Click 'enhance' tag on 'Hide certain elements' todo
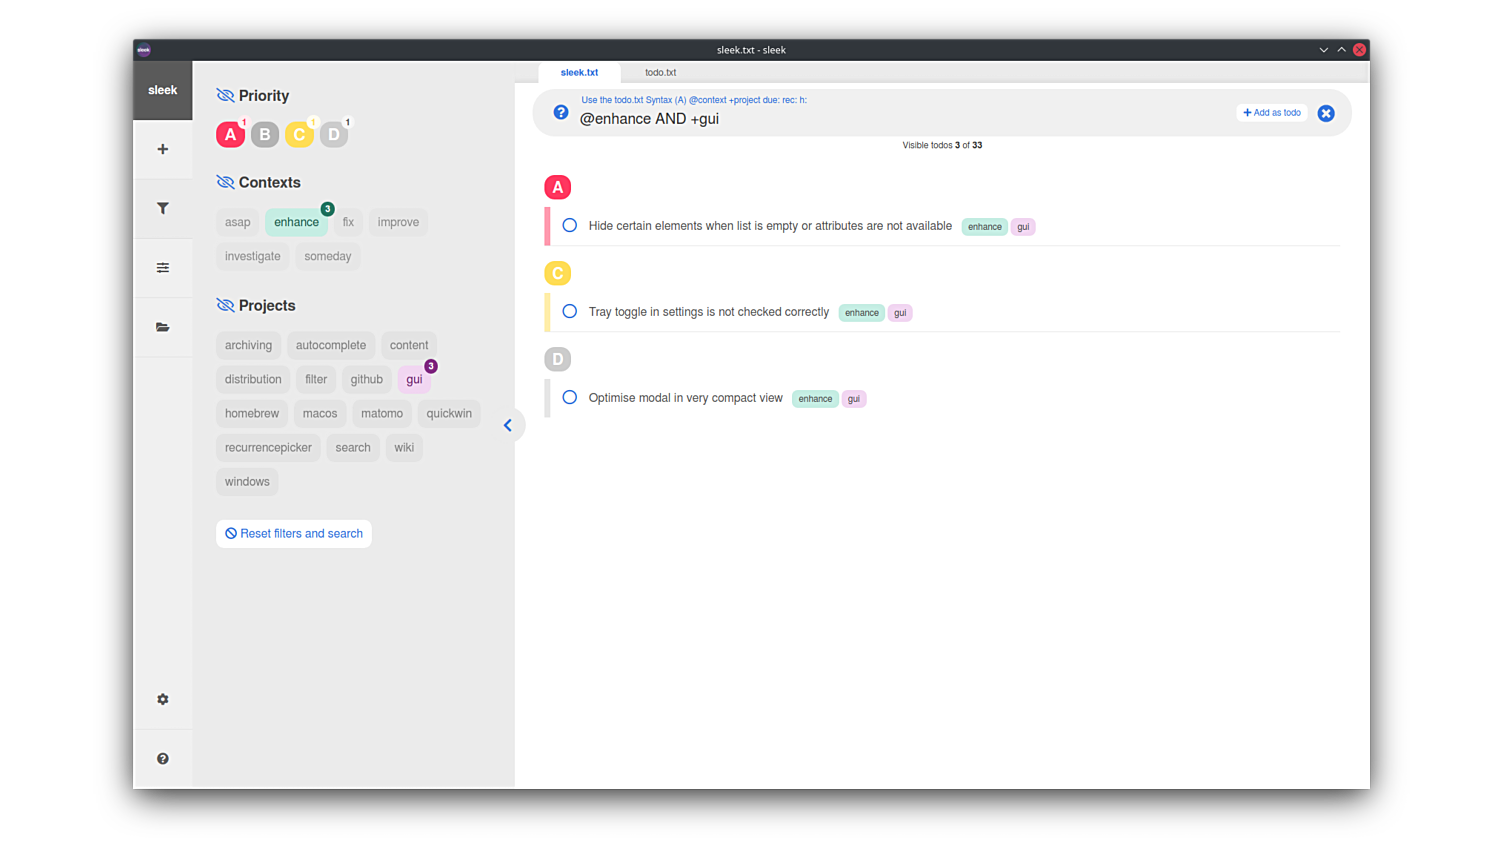 click(x=985, y=227)
